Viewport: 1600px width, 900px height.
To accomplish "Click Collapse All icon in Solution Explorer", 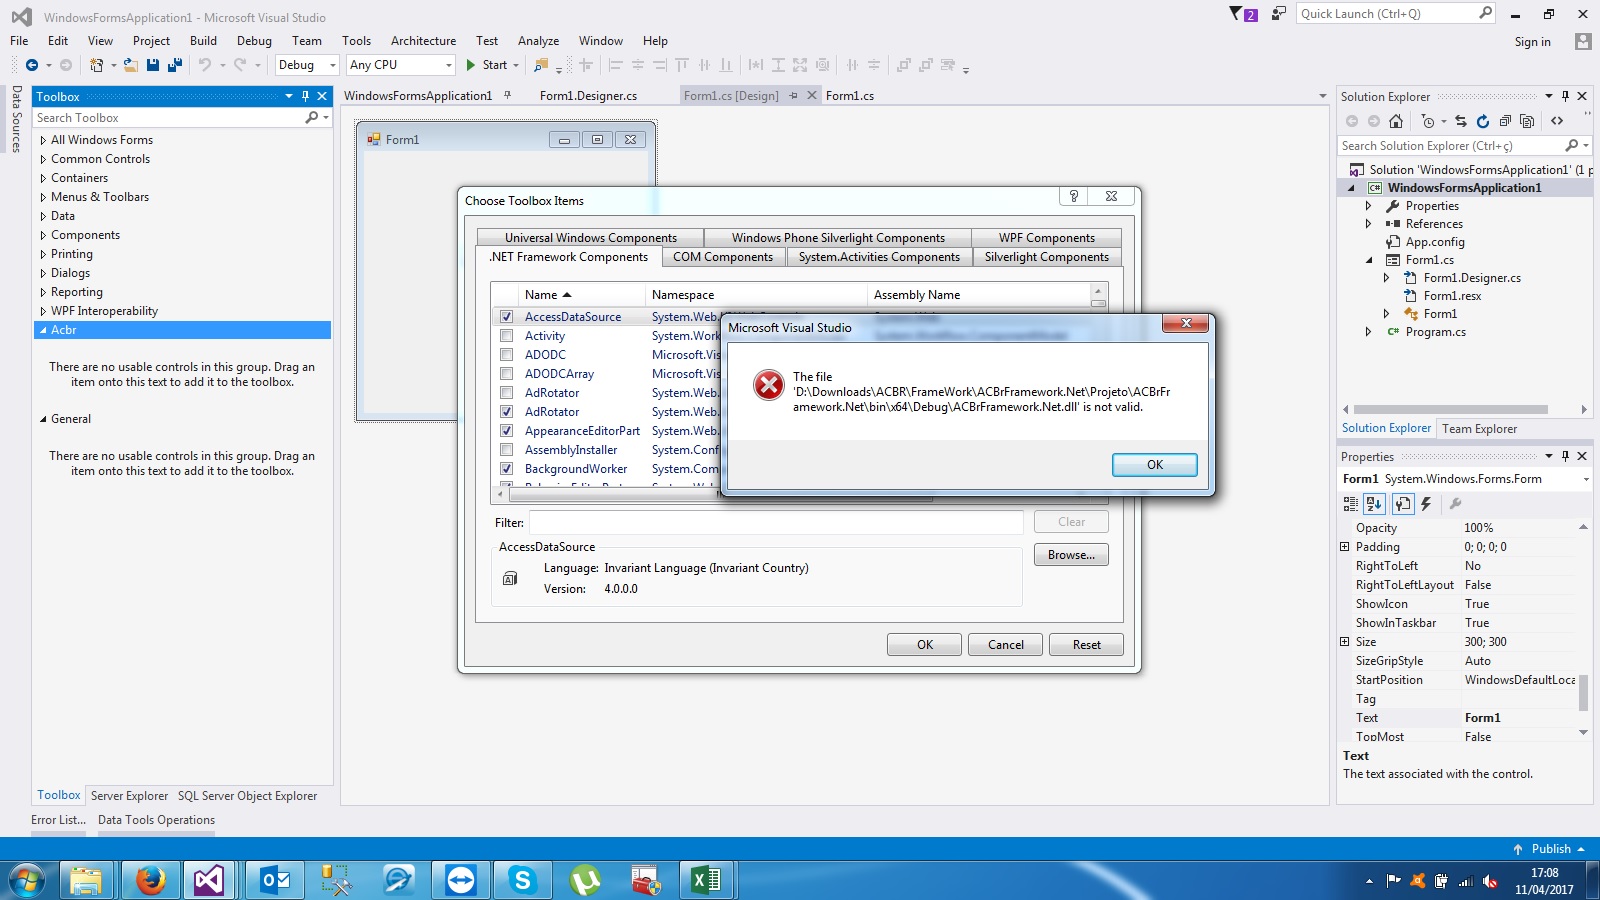I will [x=1505, y=121].
